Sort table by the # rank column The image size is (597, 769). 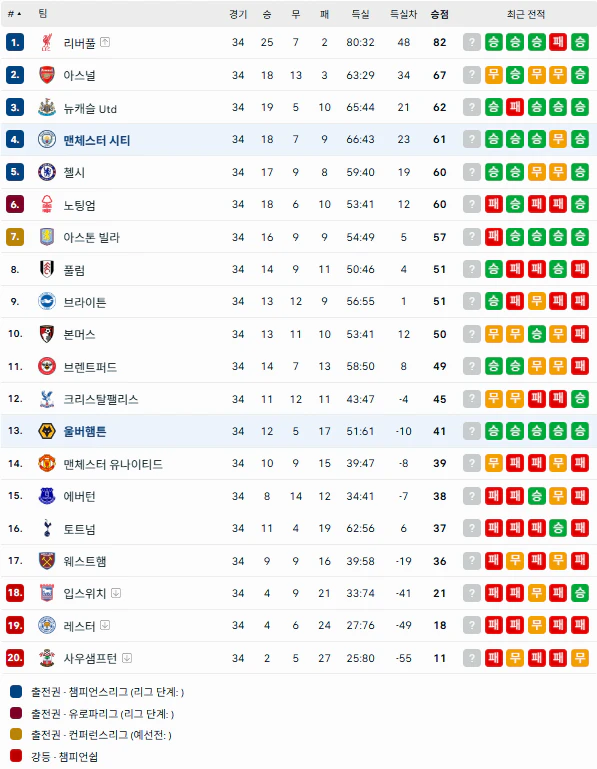click(14, 14)
